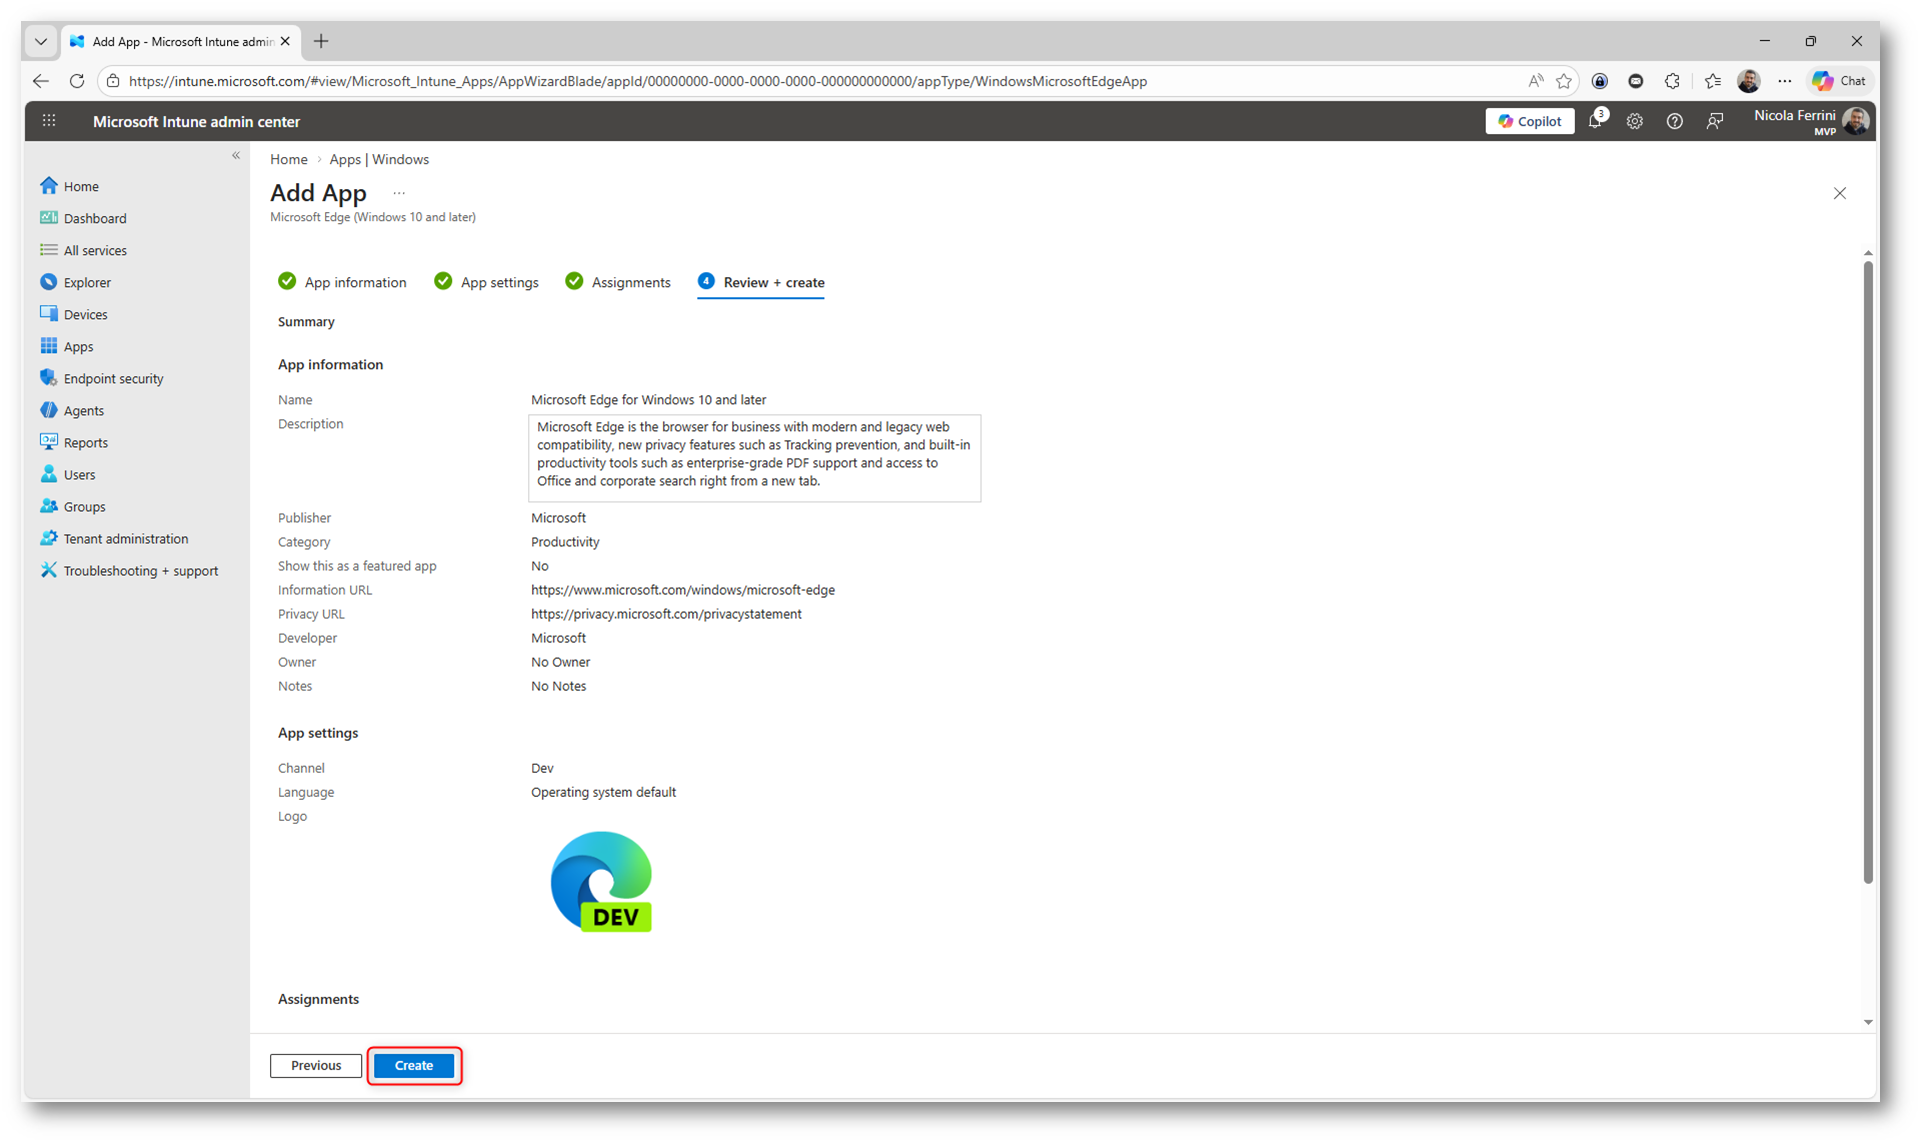Click the Previous button
The width and height of the screenshot is (1922, 1144).
point(315,1065)
